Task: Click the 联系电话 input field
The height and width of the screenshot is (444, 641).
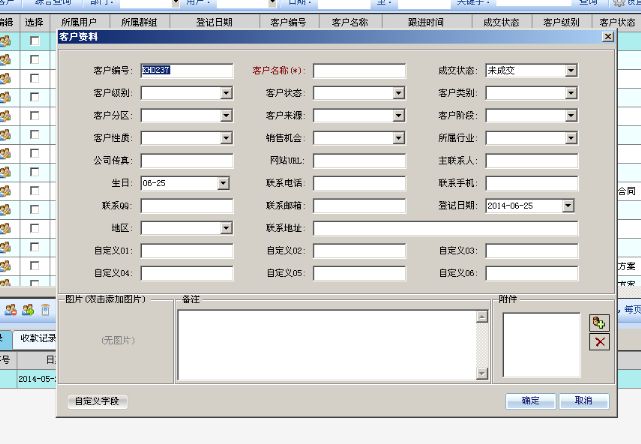Action: 359,183
